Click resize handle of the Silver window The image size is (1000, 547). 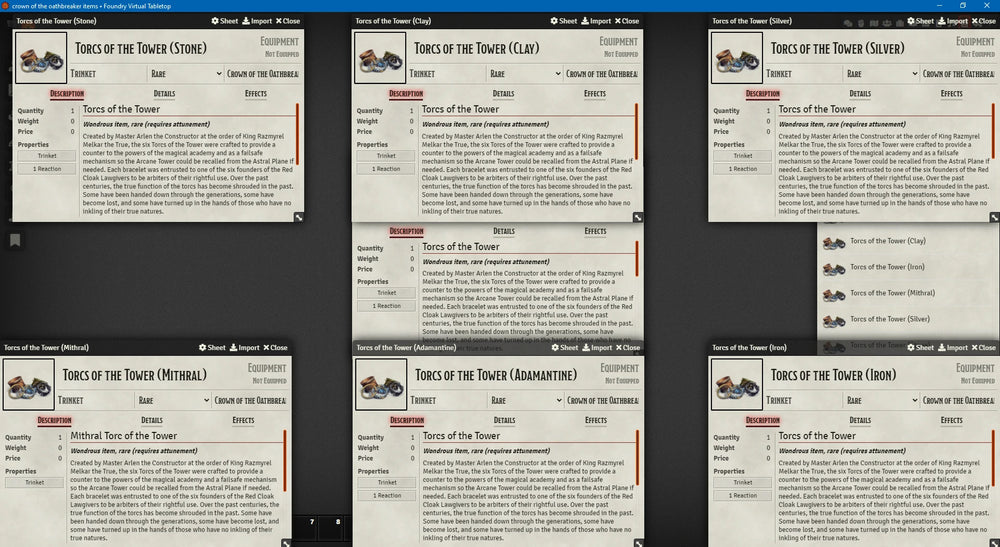(994, 216)
